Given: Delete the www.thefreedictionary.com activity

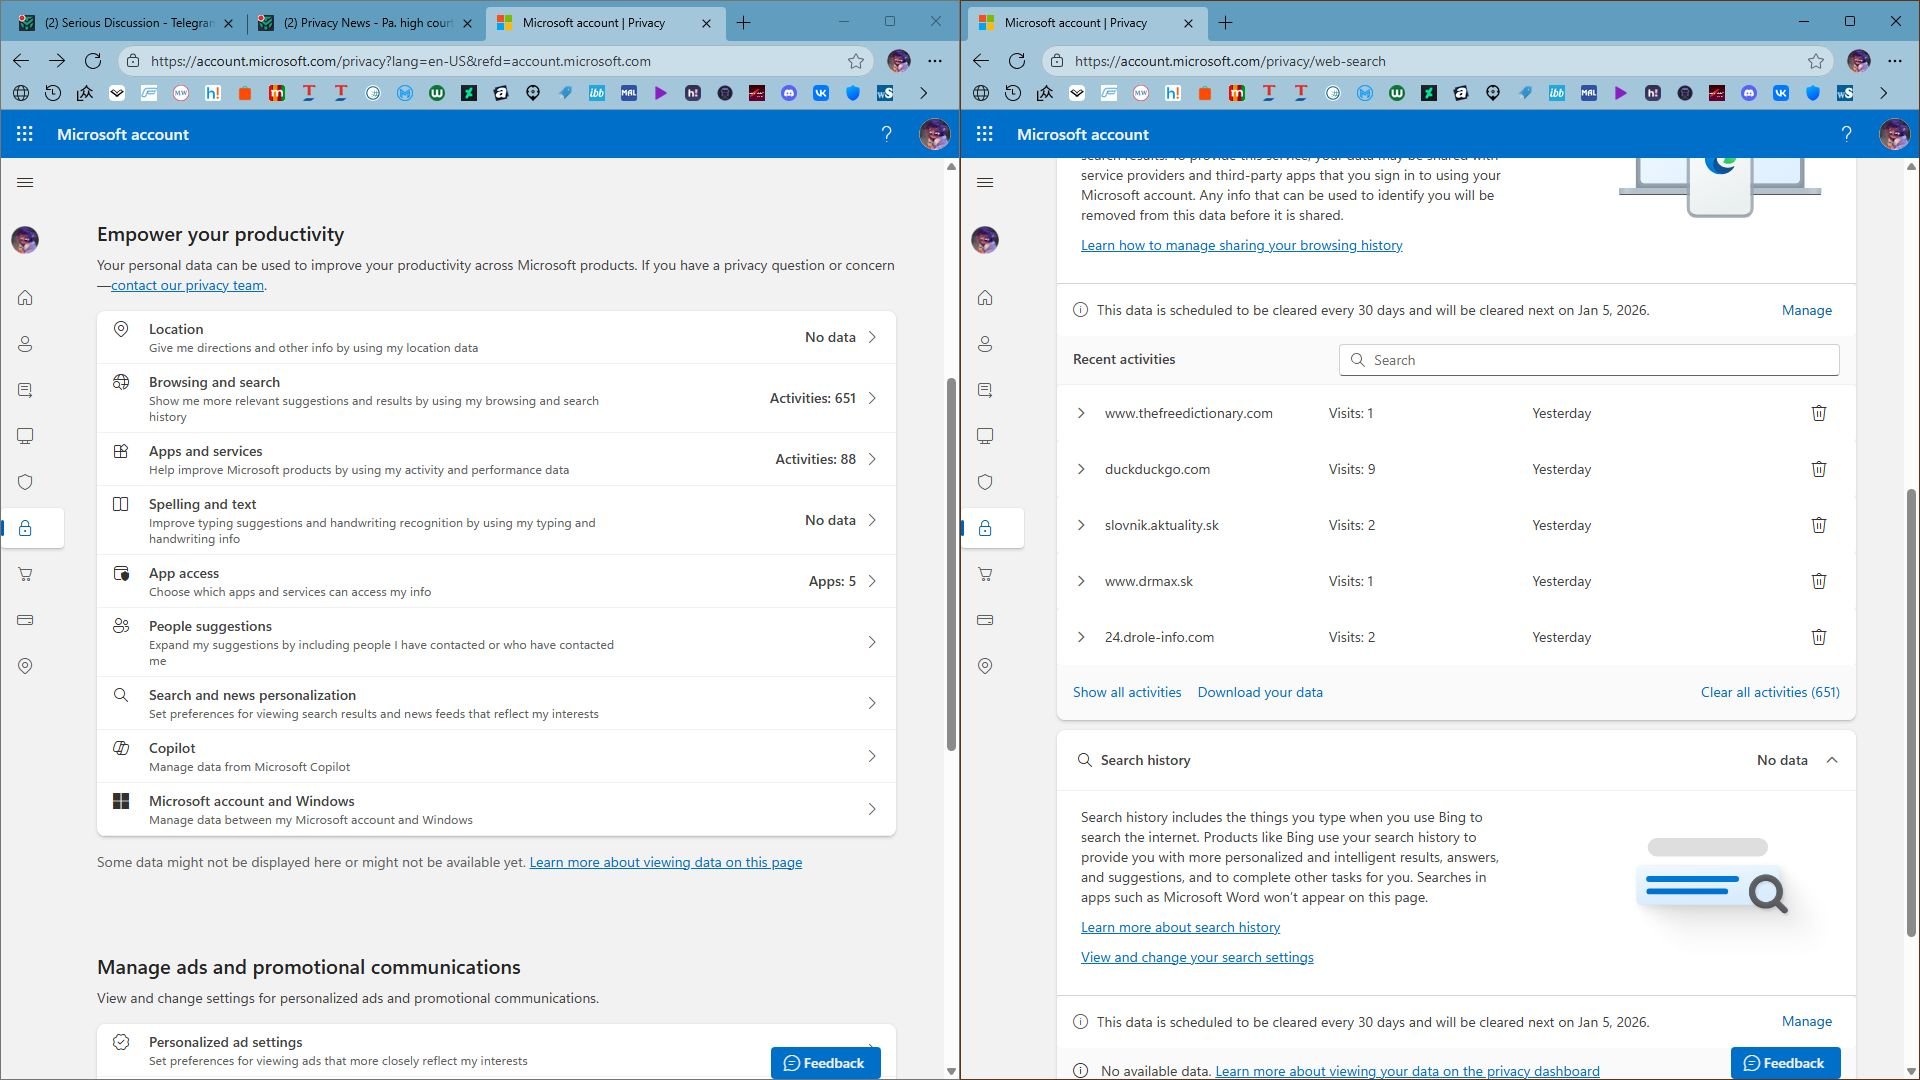Looking at the screenshot, I should [x=1819, y=413].
